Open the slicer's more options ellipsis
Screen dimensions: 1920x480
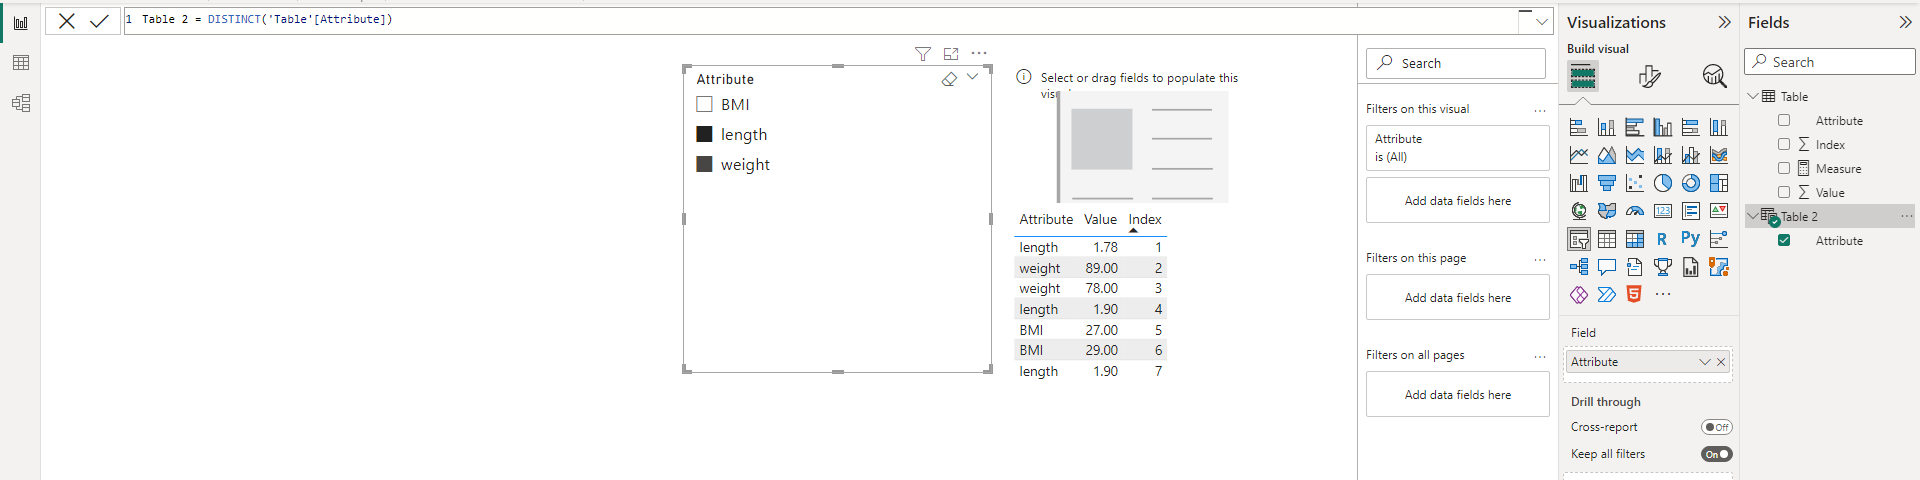[x=979, y=54]
